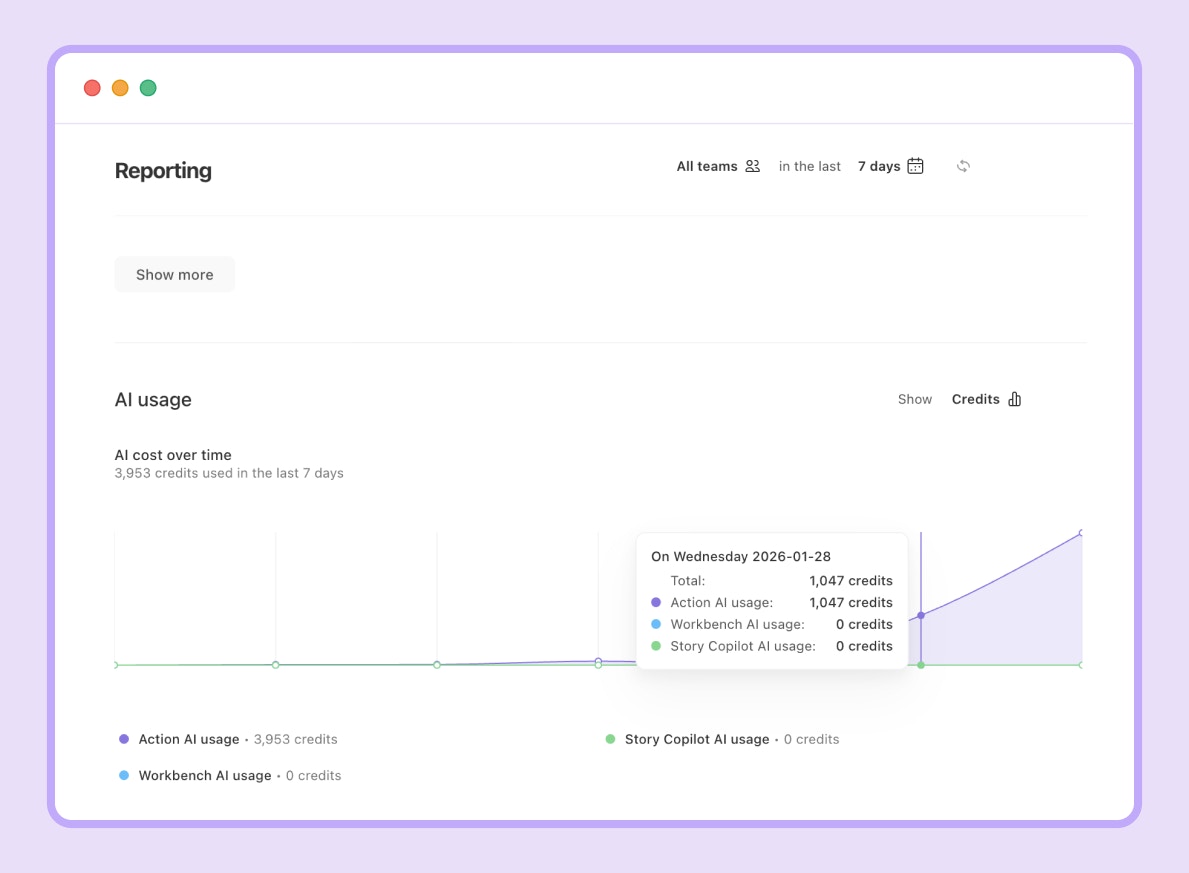
Task: Click the AI cost over time heading
Action: pos(173,455)
